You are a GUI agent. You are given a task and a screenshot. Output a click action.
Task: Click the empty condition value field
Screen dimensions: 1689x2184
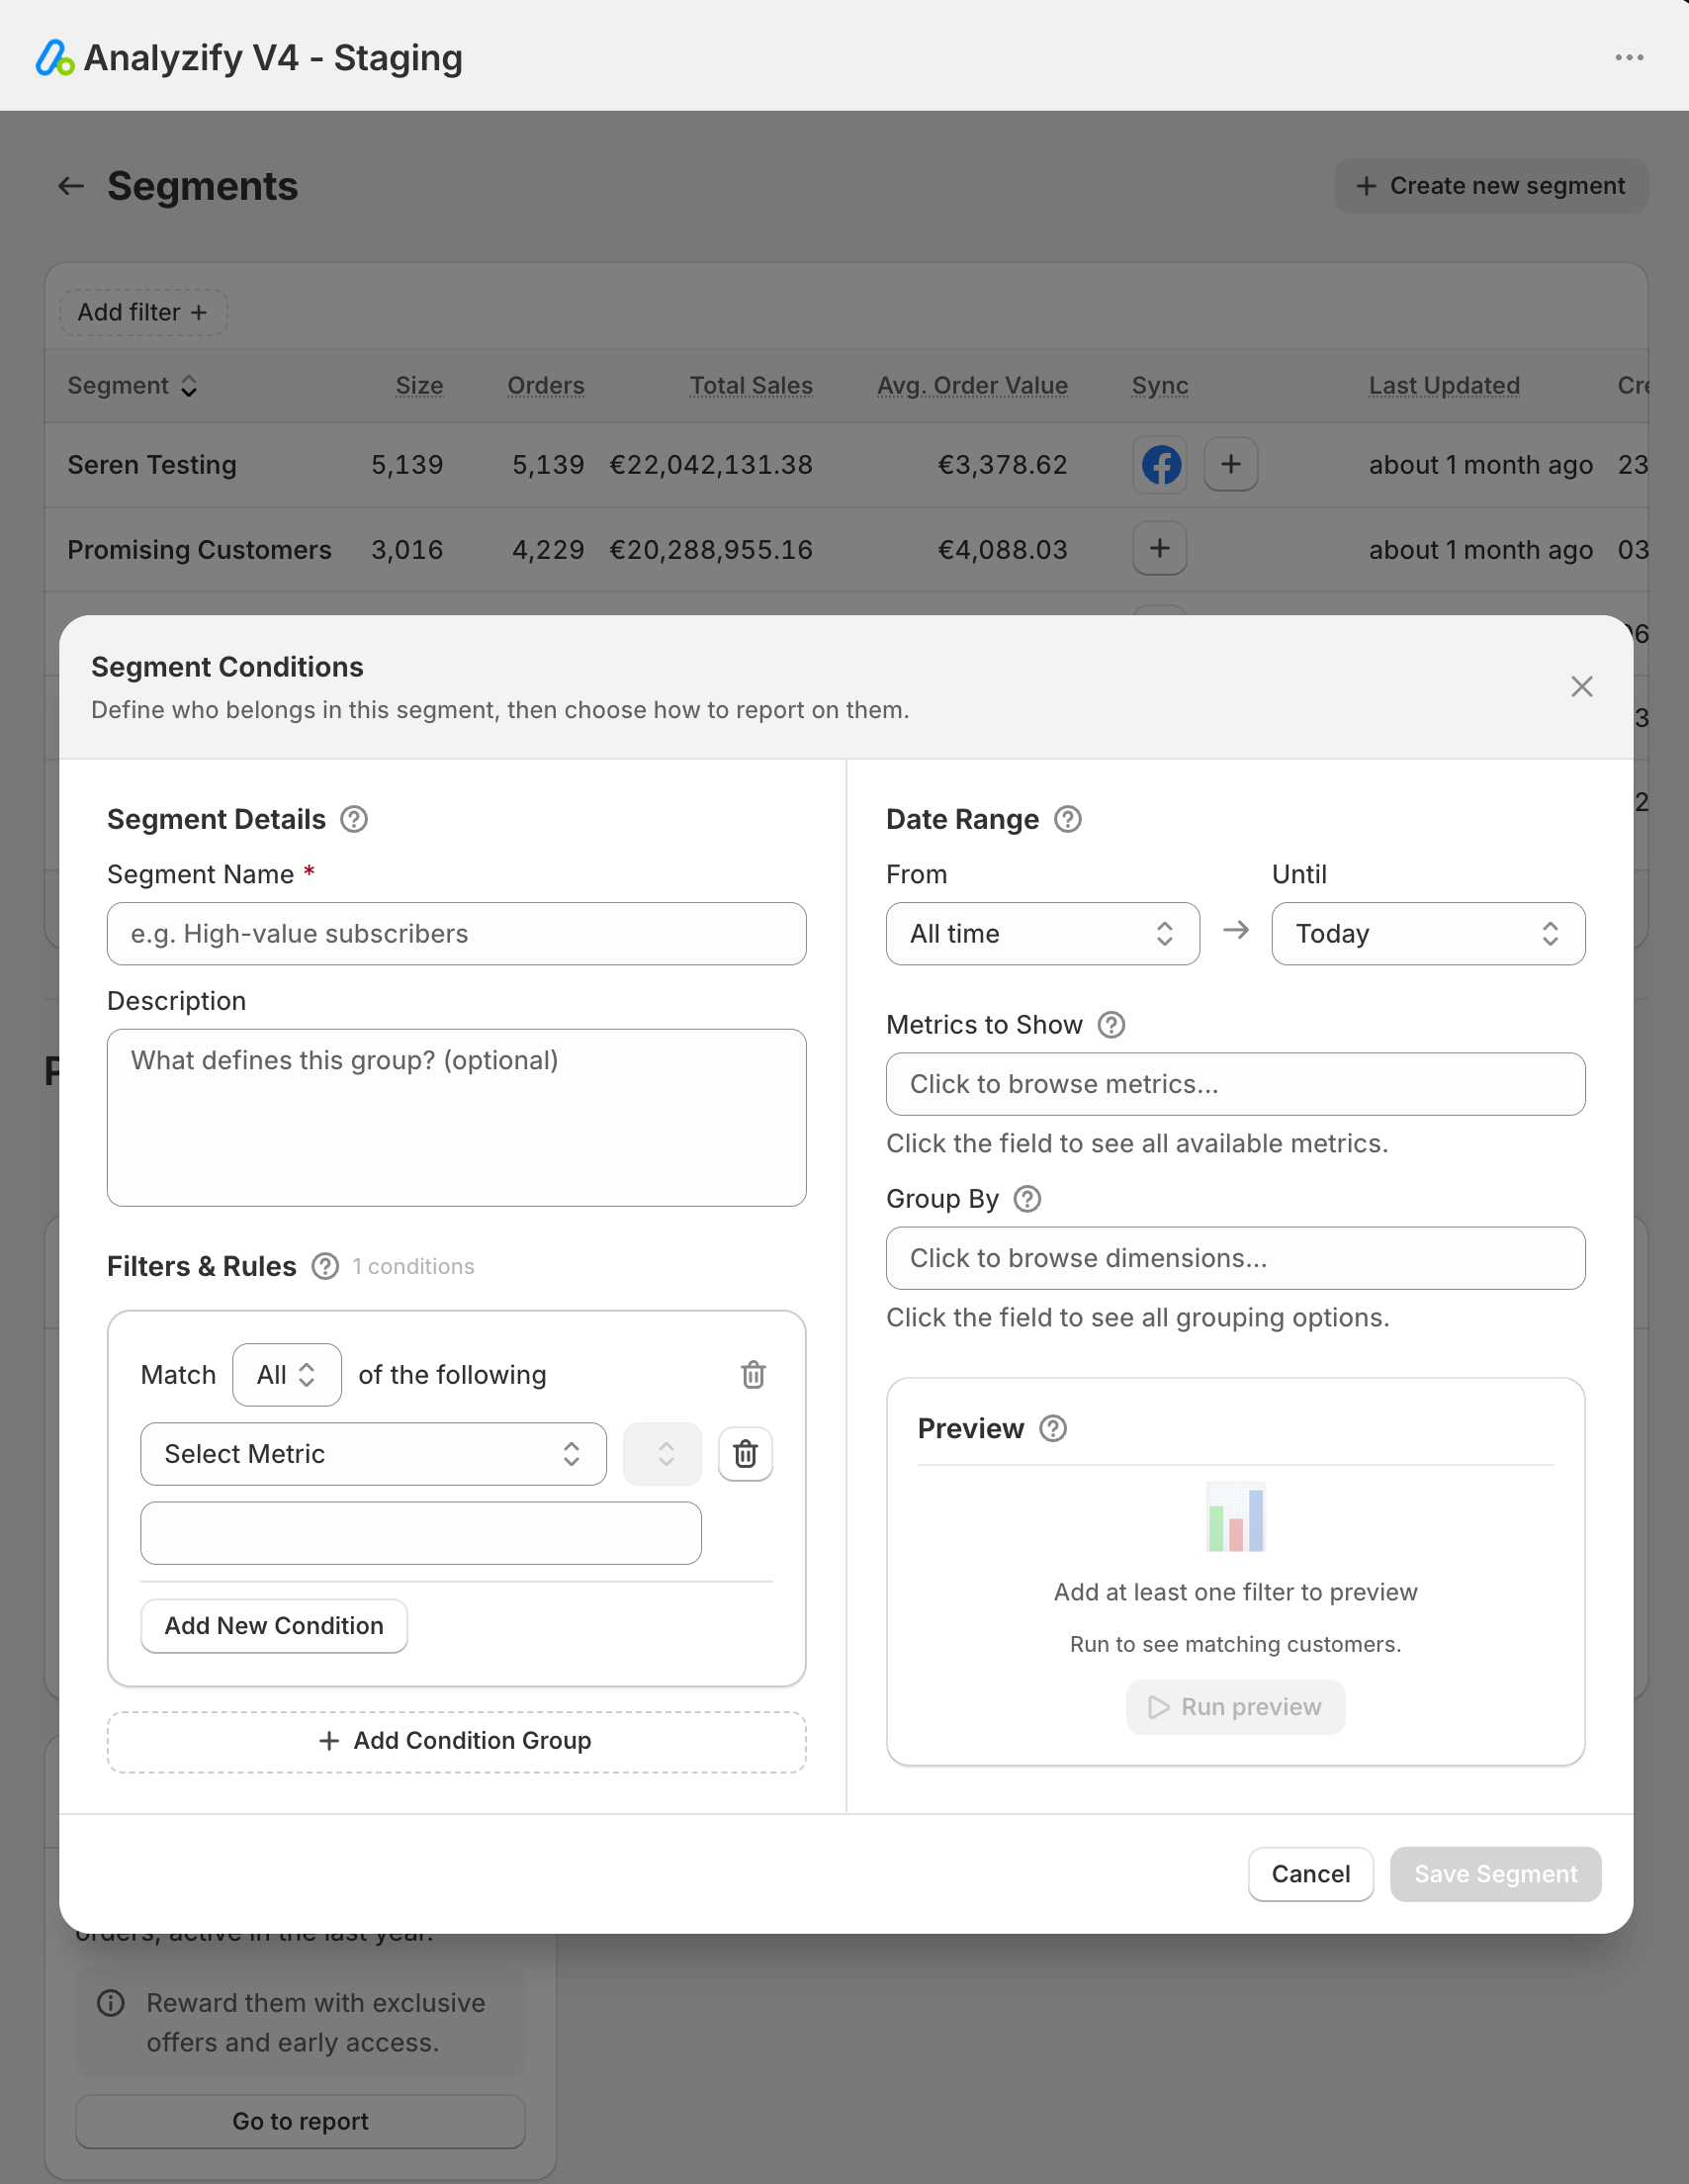(x=421, y=1534)
